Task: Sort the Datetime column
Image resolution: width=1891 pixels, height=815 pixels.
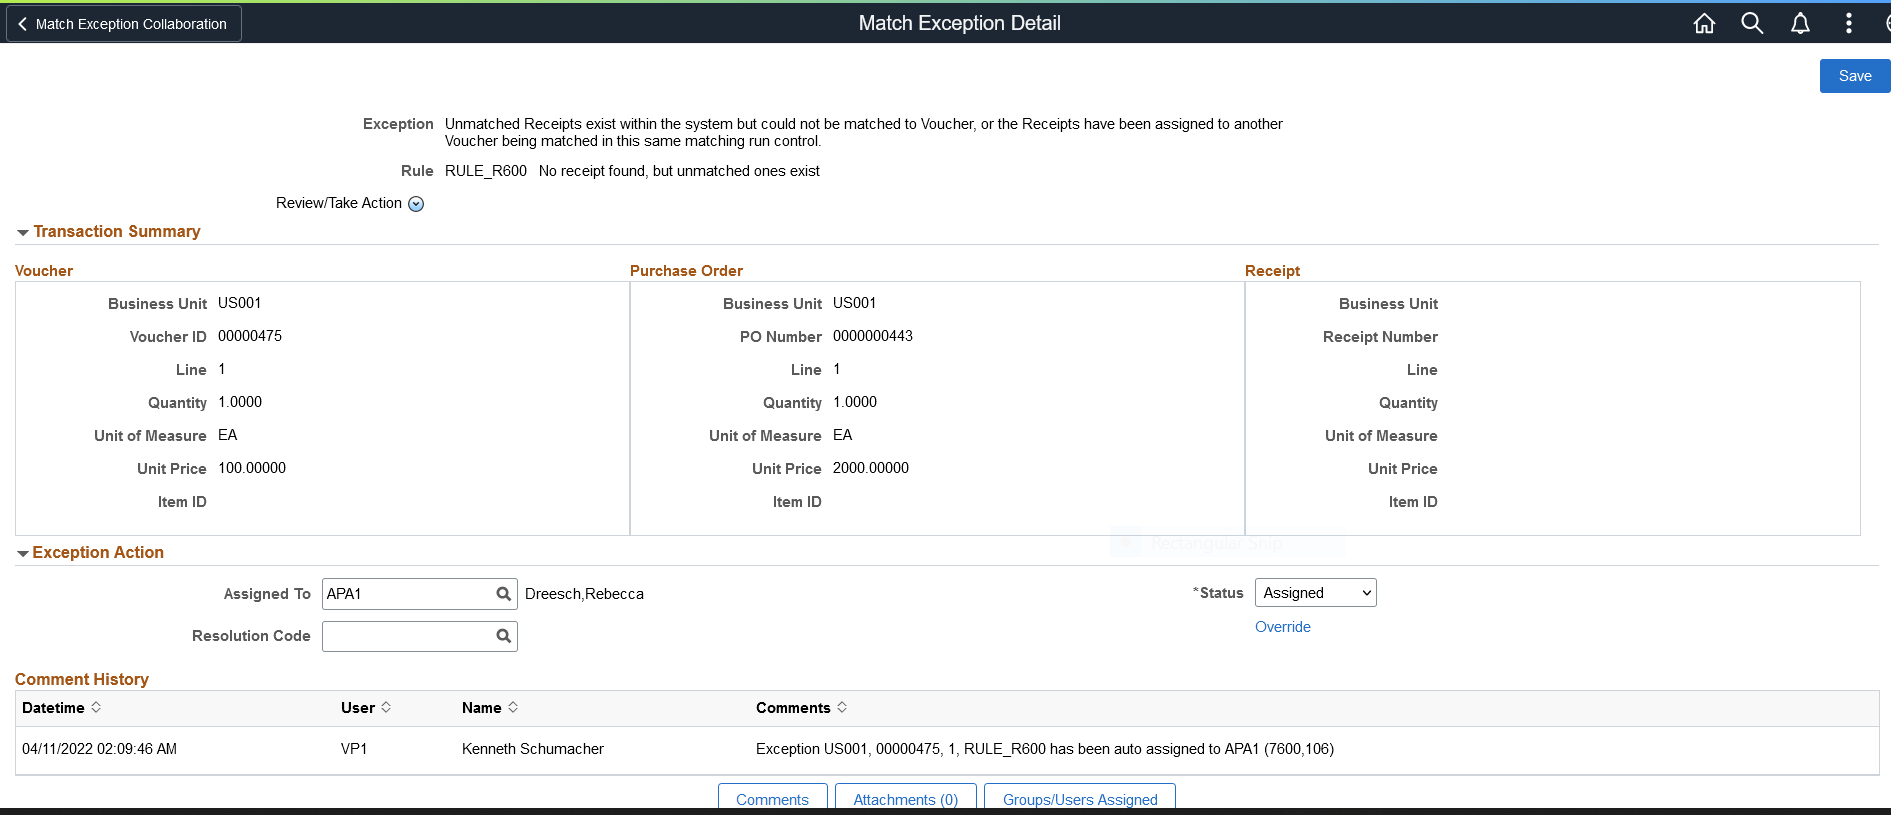Action: tap(96, 707)
